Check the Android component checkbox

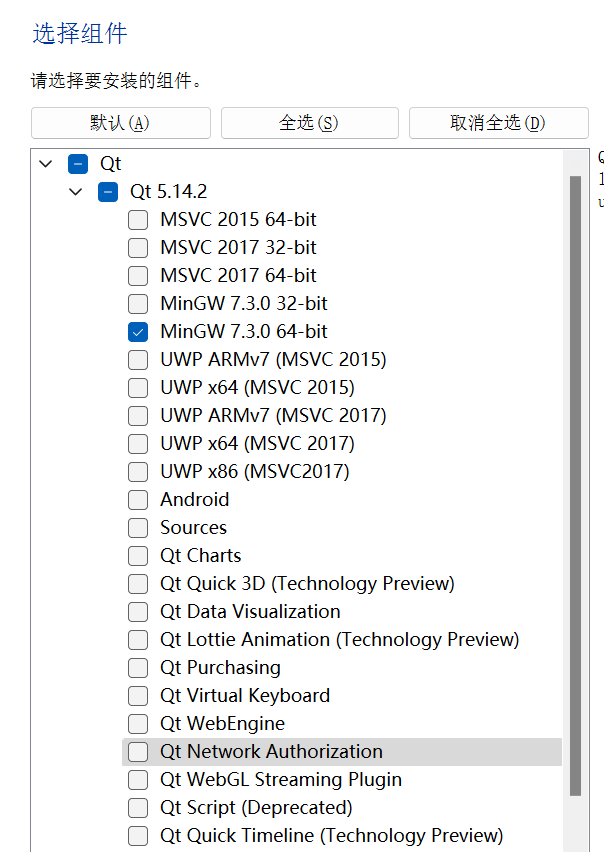138,500
